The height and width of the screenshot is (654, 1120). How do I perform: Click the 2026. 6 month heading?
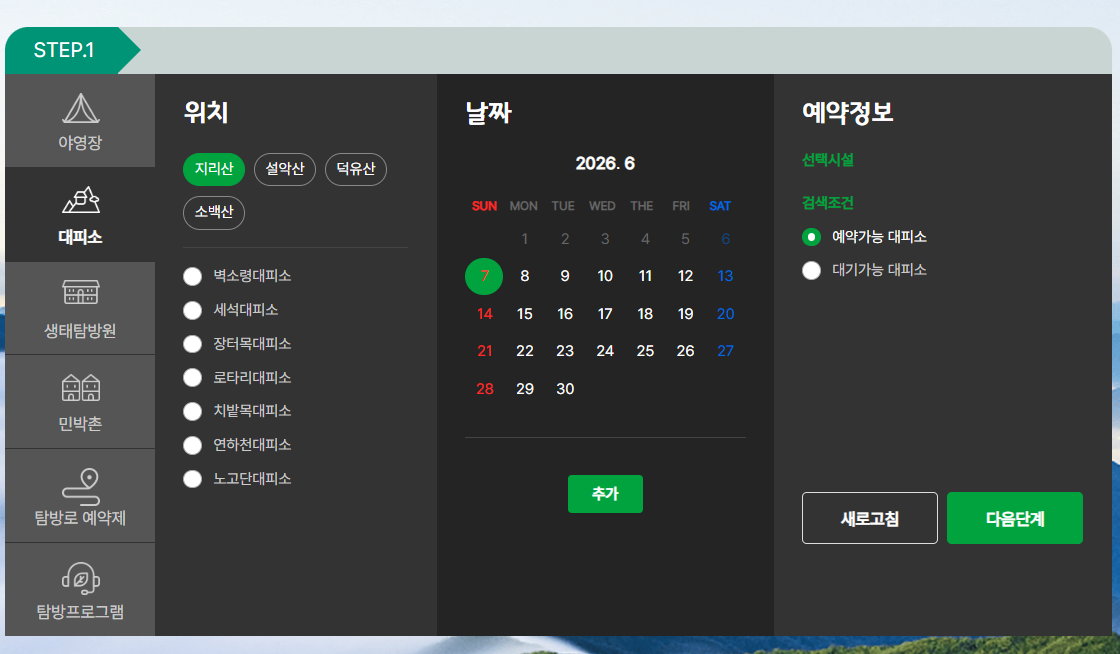click(605, 164)
